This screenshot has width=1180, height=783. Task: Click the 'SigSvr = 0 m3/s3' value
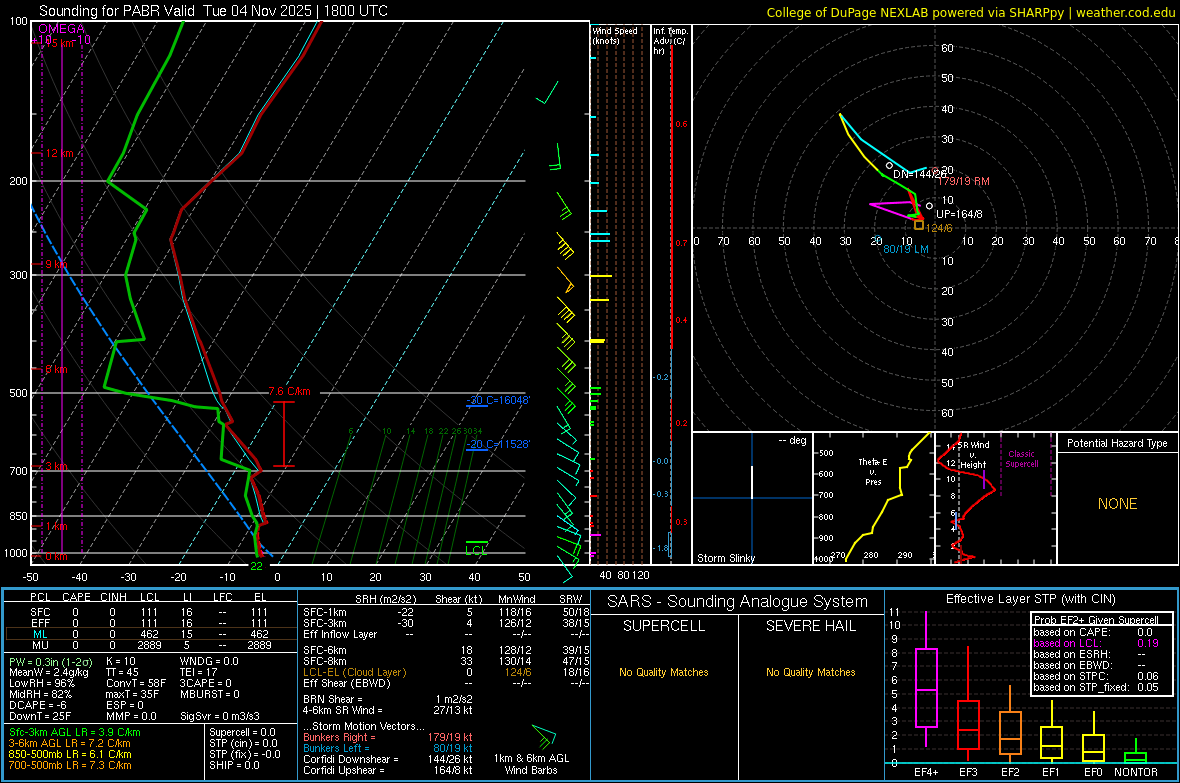[220, 716]
